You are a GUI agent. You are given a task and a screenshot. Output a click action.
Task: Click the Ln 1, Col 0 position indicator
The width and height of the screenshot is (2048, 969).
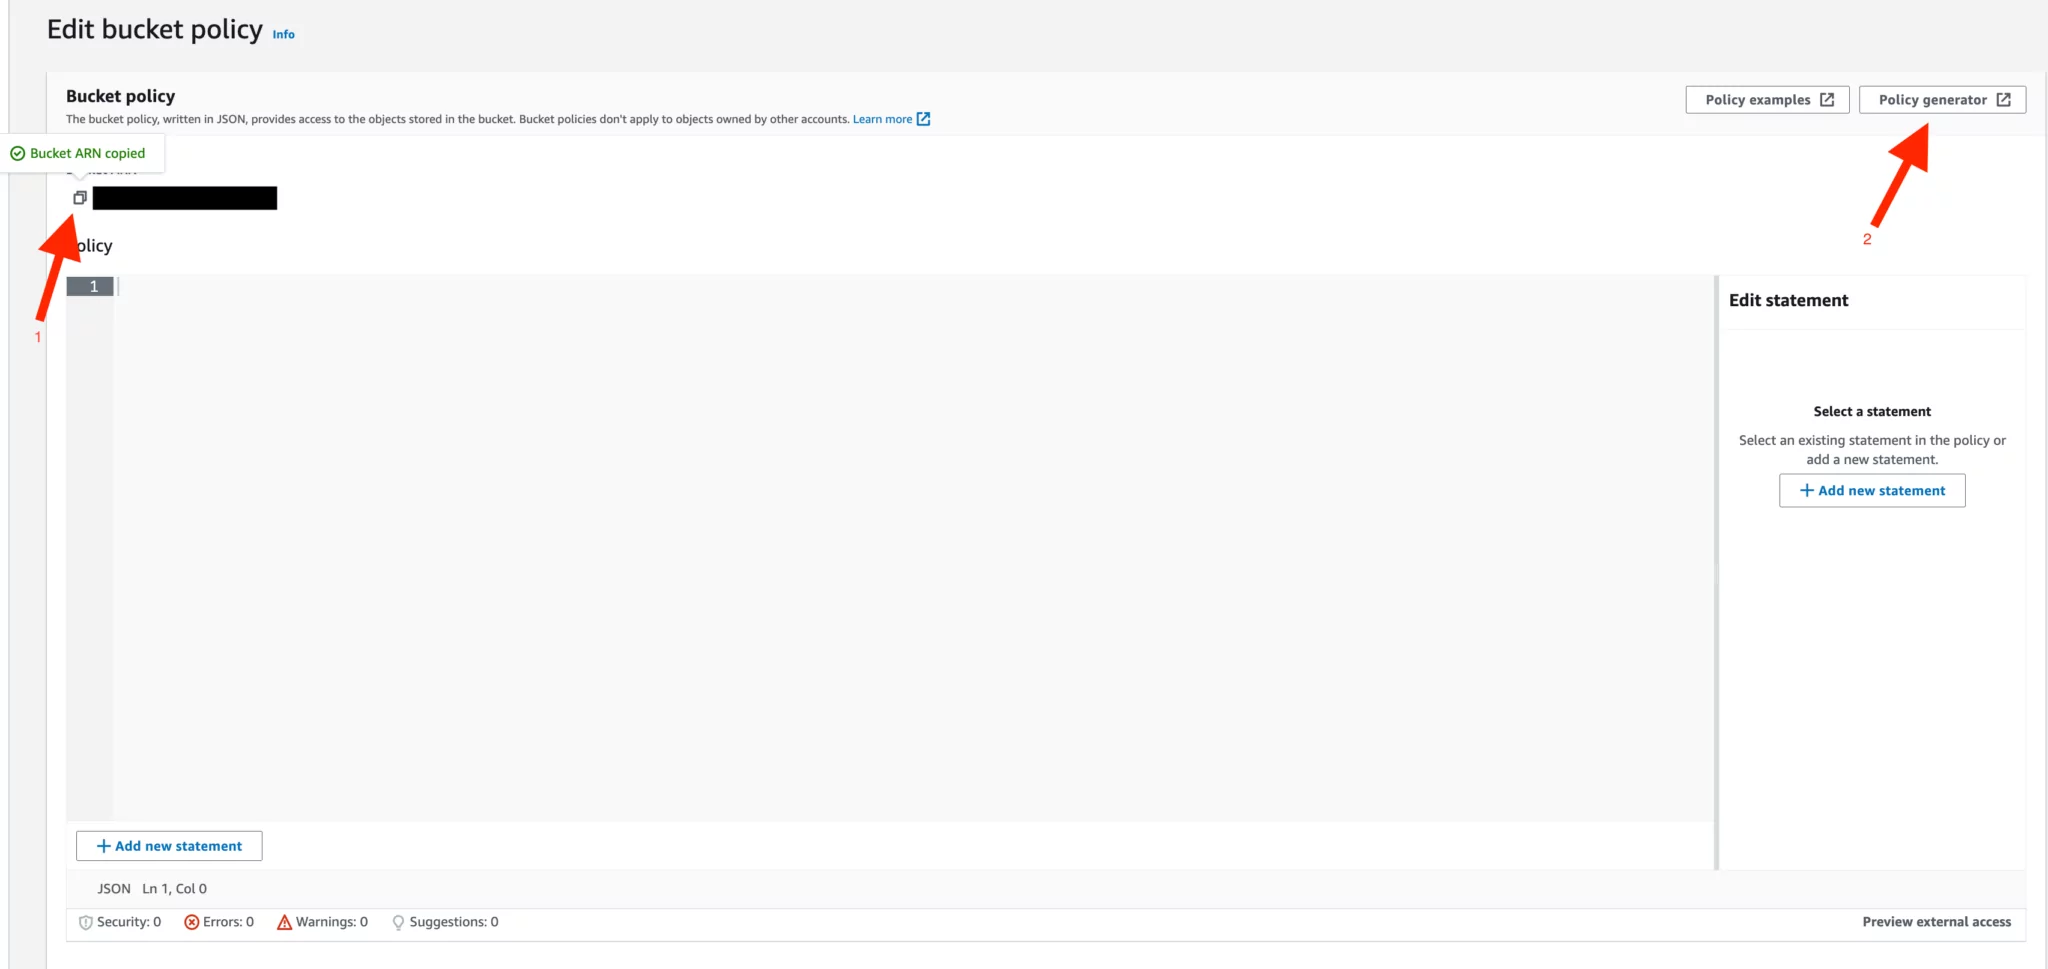pyautogui.click(x=174, y=889)
